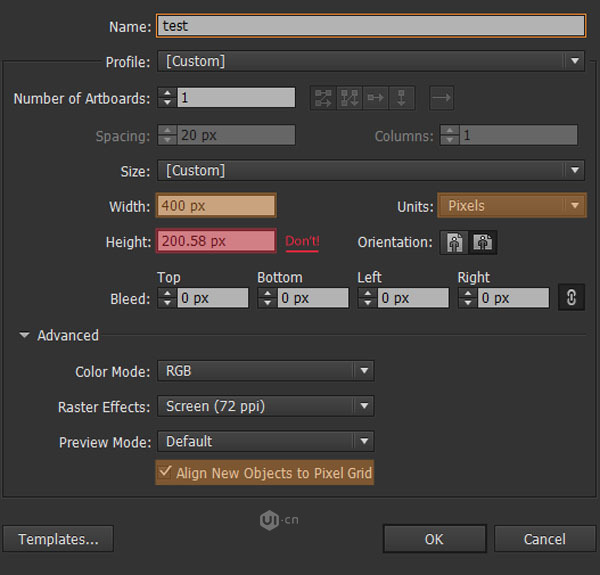600x575 pixels.
Task: Set portrait orientation icon
Action: click(x=454, y=243)
